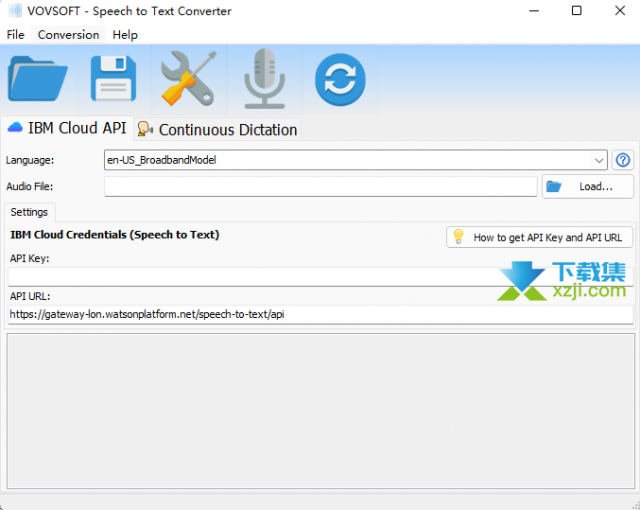
Task: Select the Settings tab
Action: 29,212
